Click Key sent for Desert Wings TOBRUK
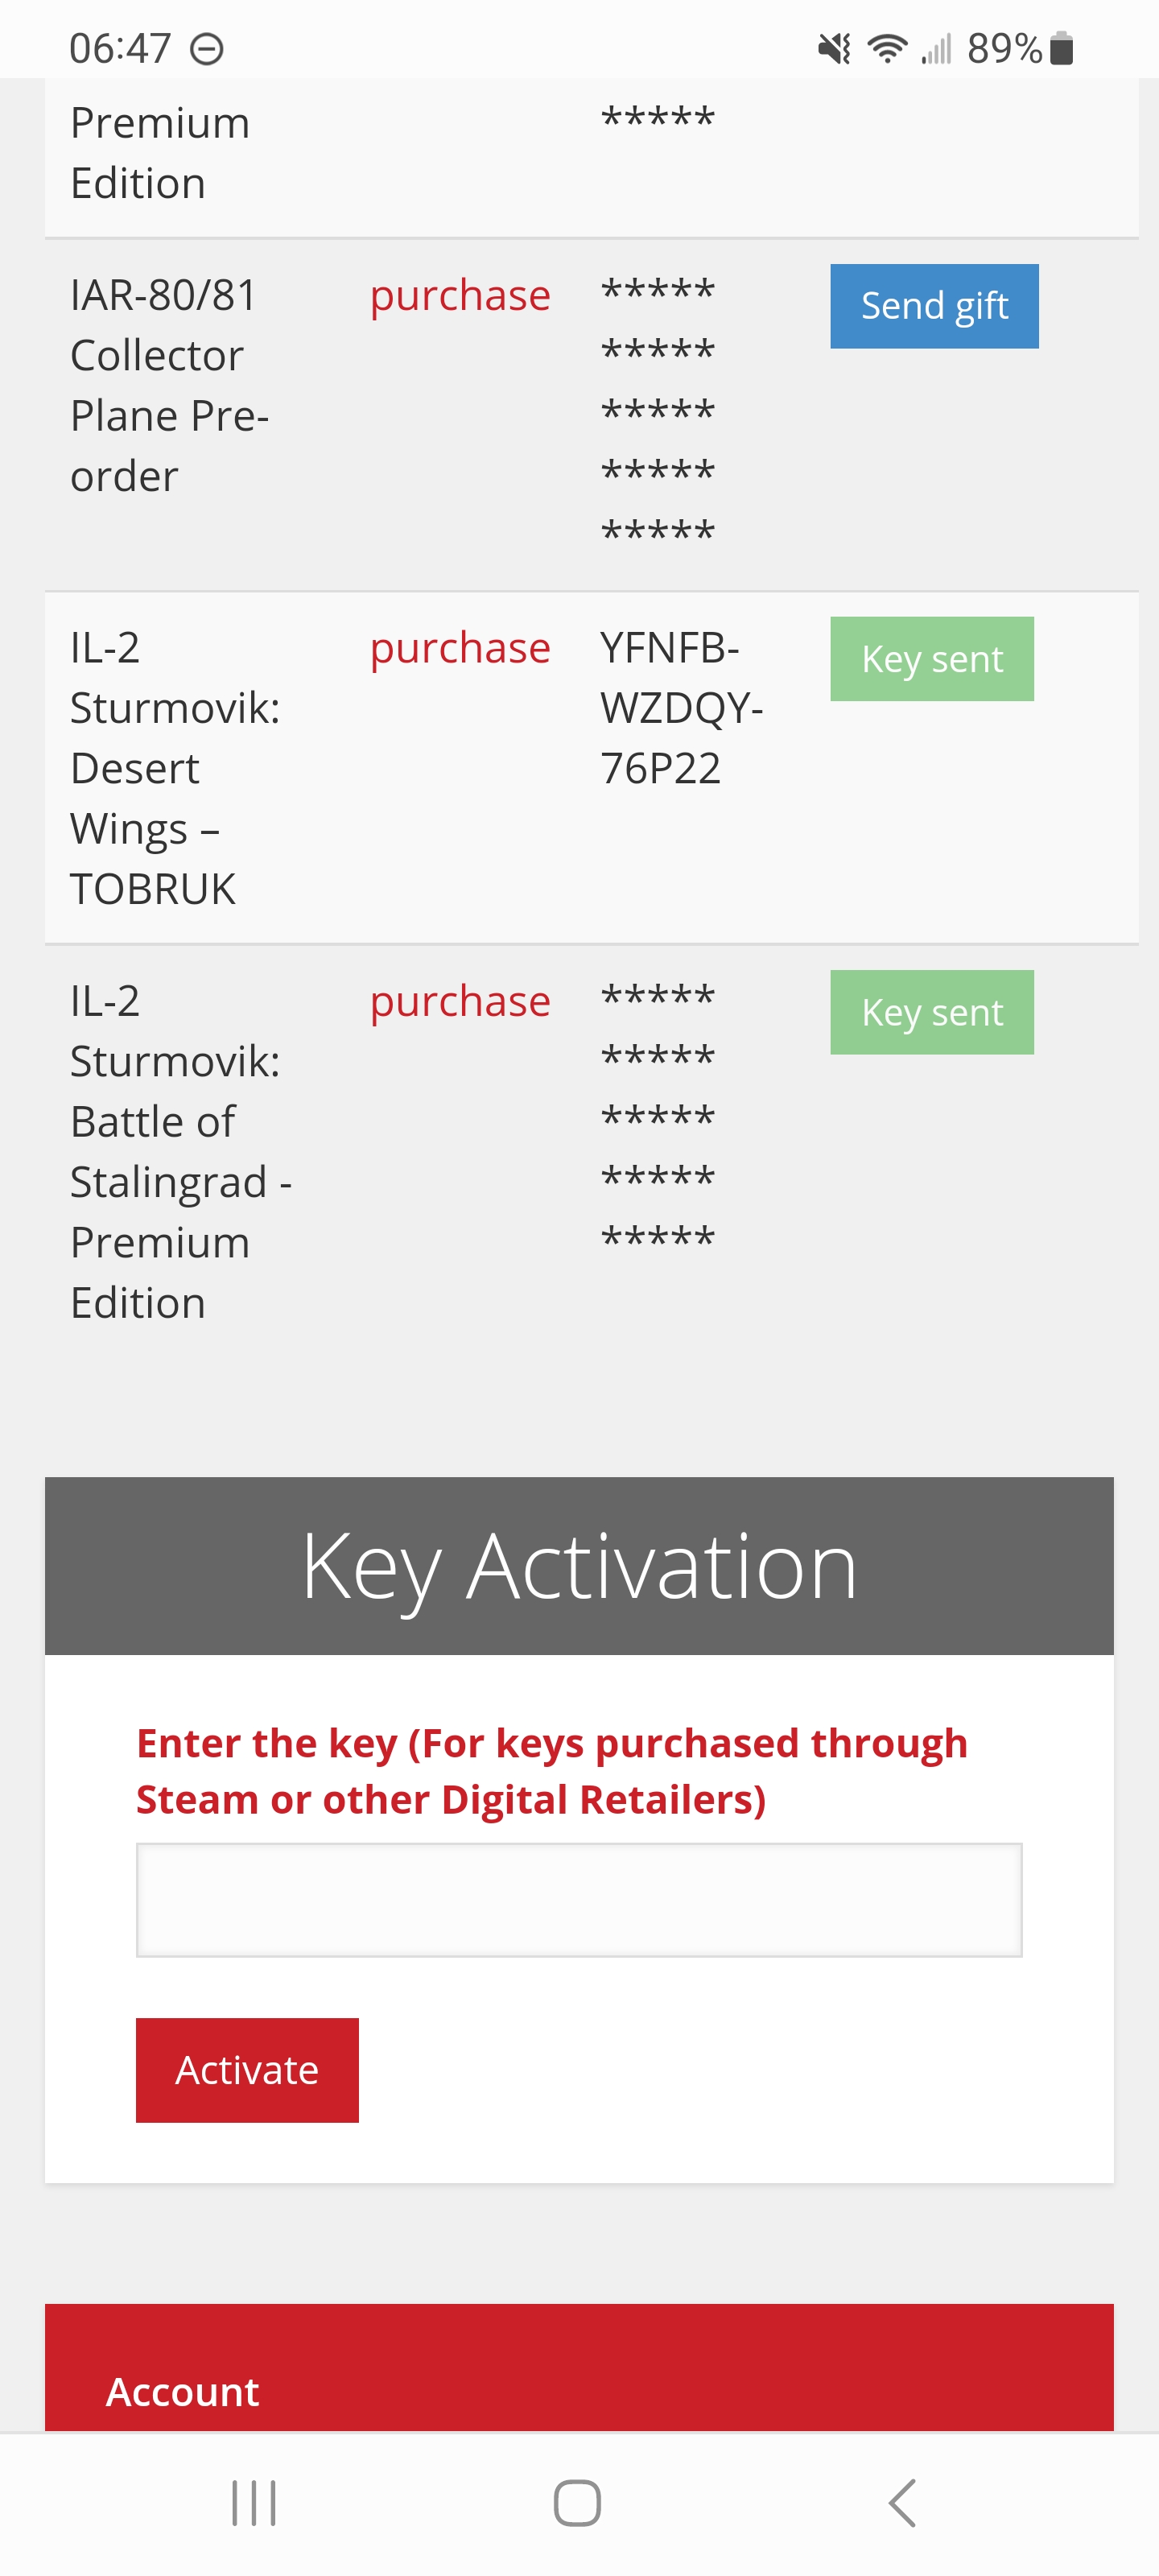 tap(931, 659)
